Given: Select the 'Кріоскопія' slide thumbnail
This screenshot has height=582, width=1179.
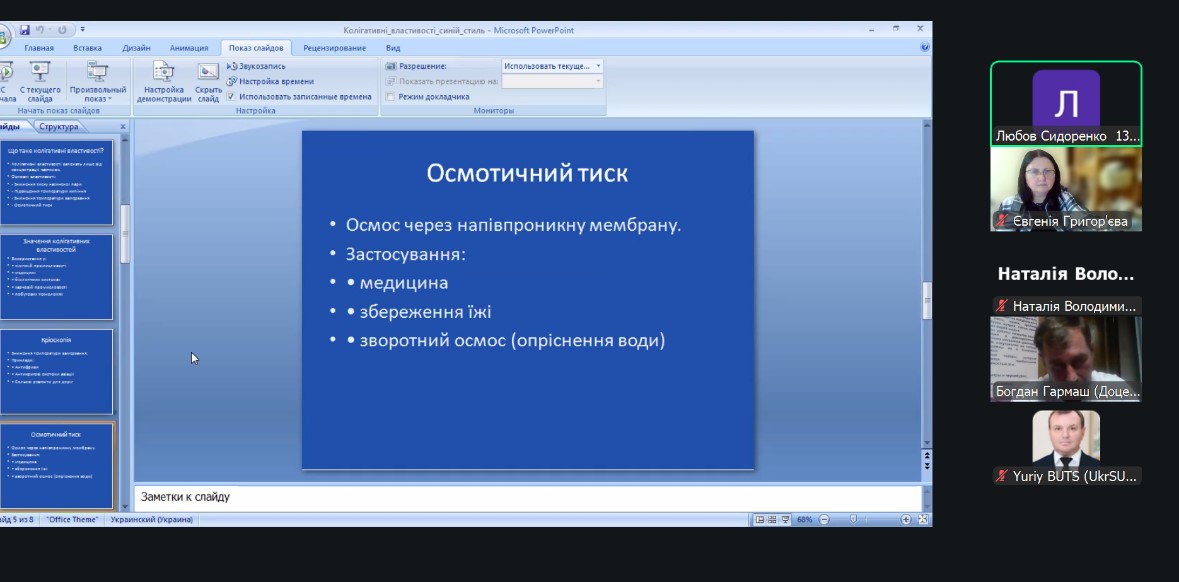Looking at the screenshot, I should coord(57,372).
